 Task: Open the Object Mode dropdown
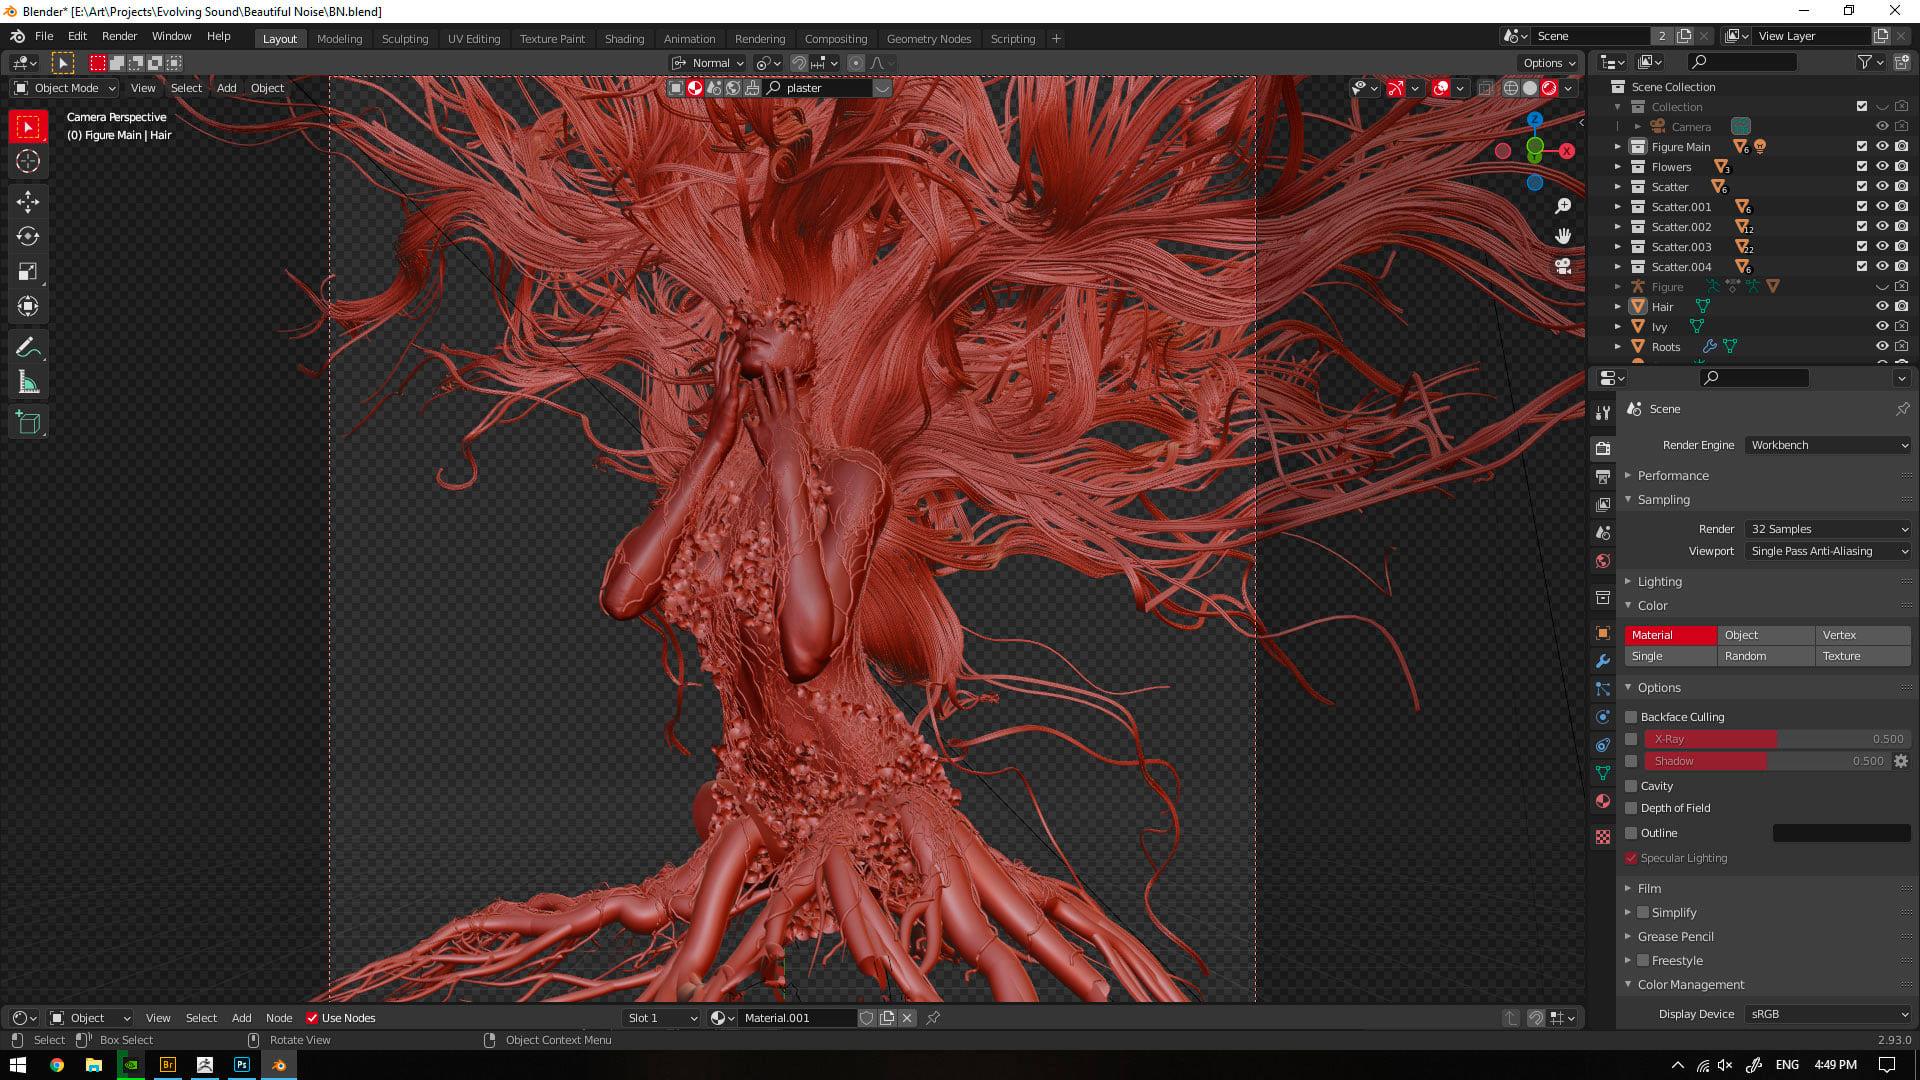[65, 88]
